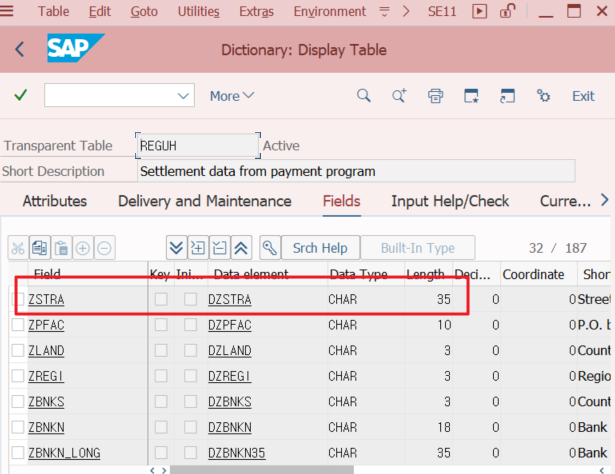Open the overflow menu lines icon after Environment

[x=384, y=11]
